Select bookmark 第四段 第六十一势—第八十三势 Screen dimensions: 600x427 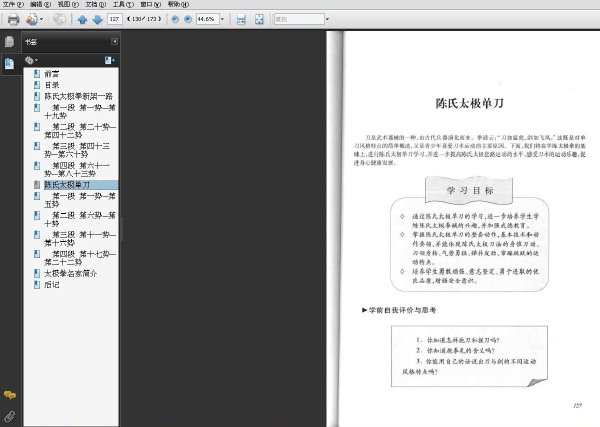(x=77, y=169)
